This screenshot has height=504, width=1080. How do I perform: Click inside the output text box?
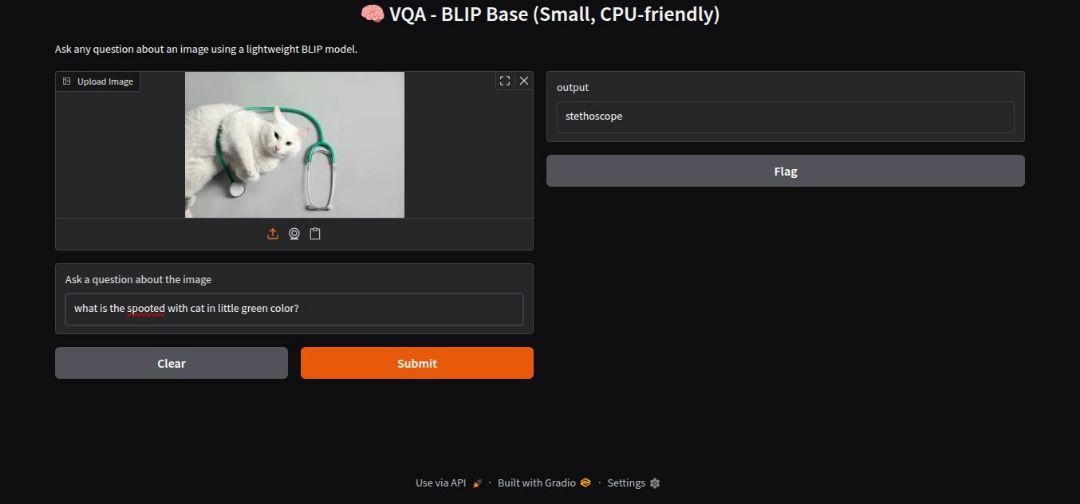[785, 117]
